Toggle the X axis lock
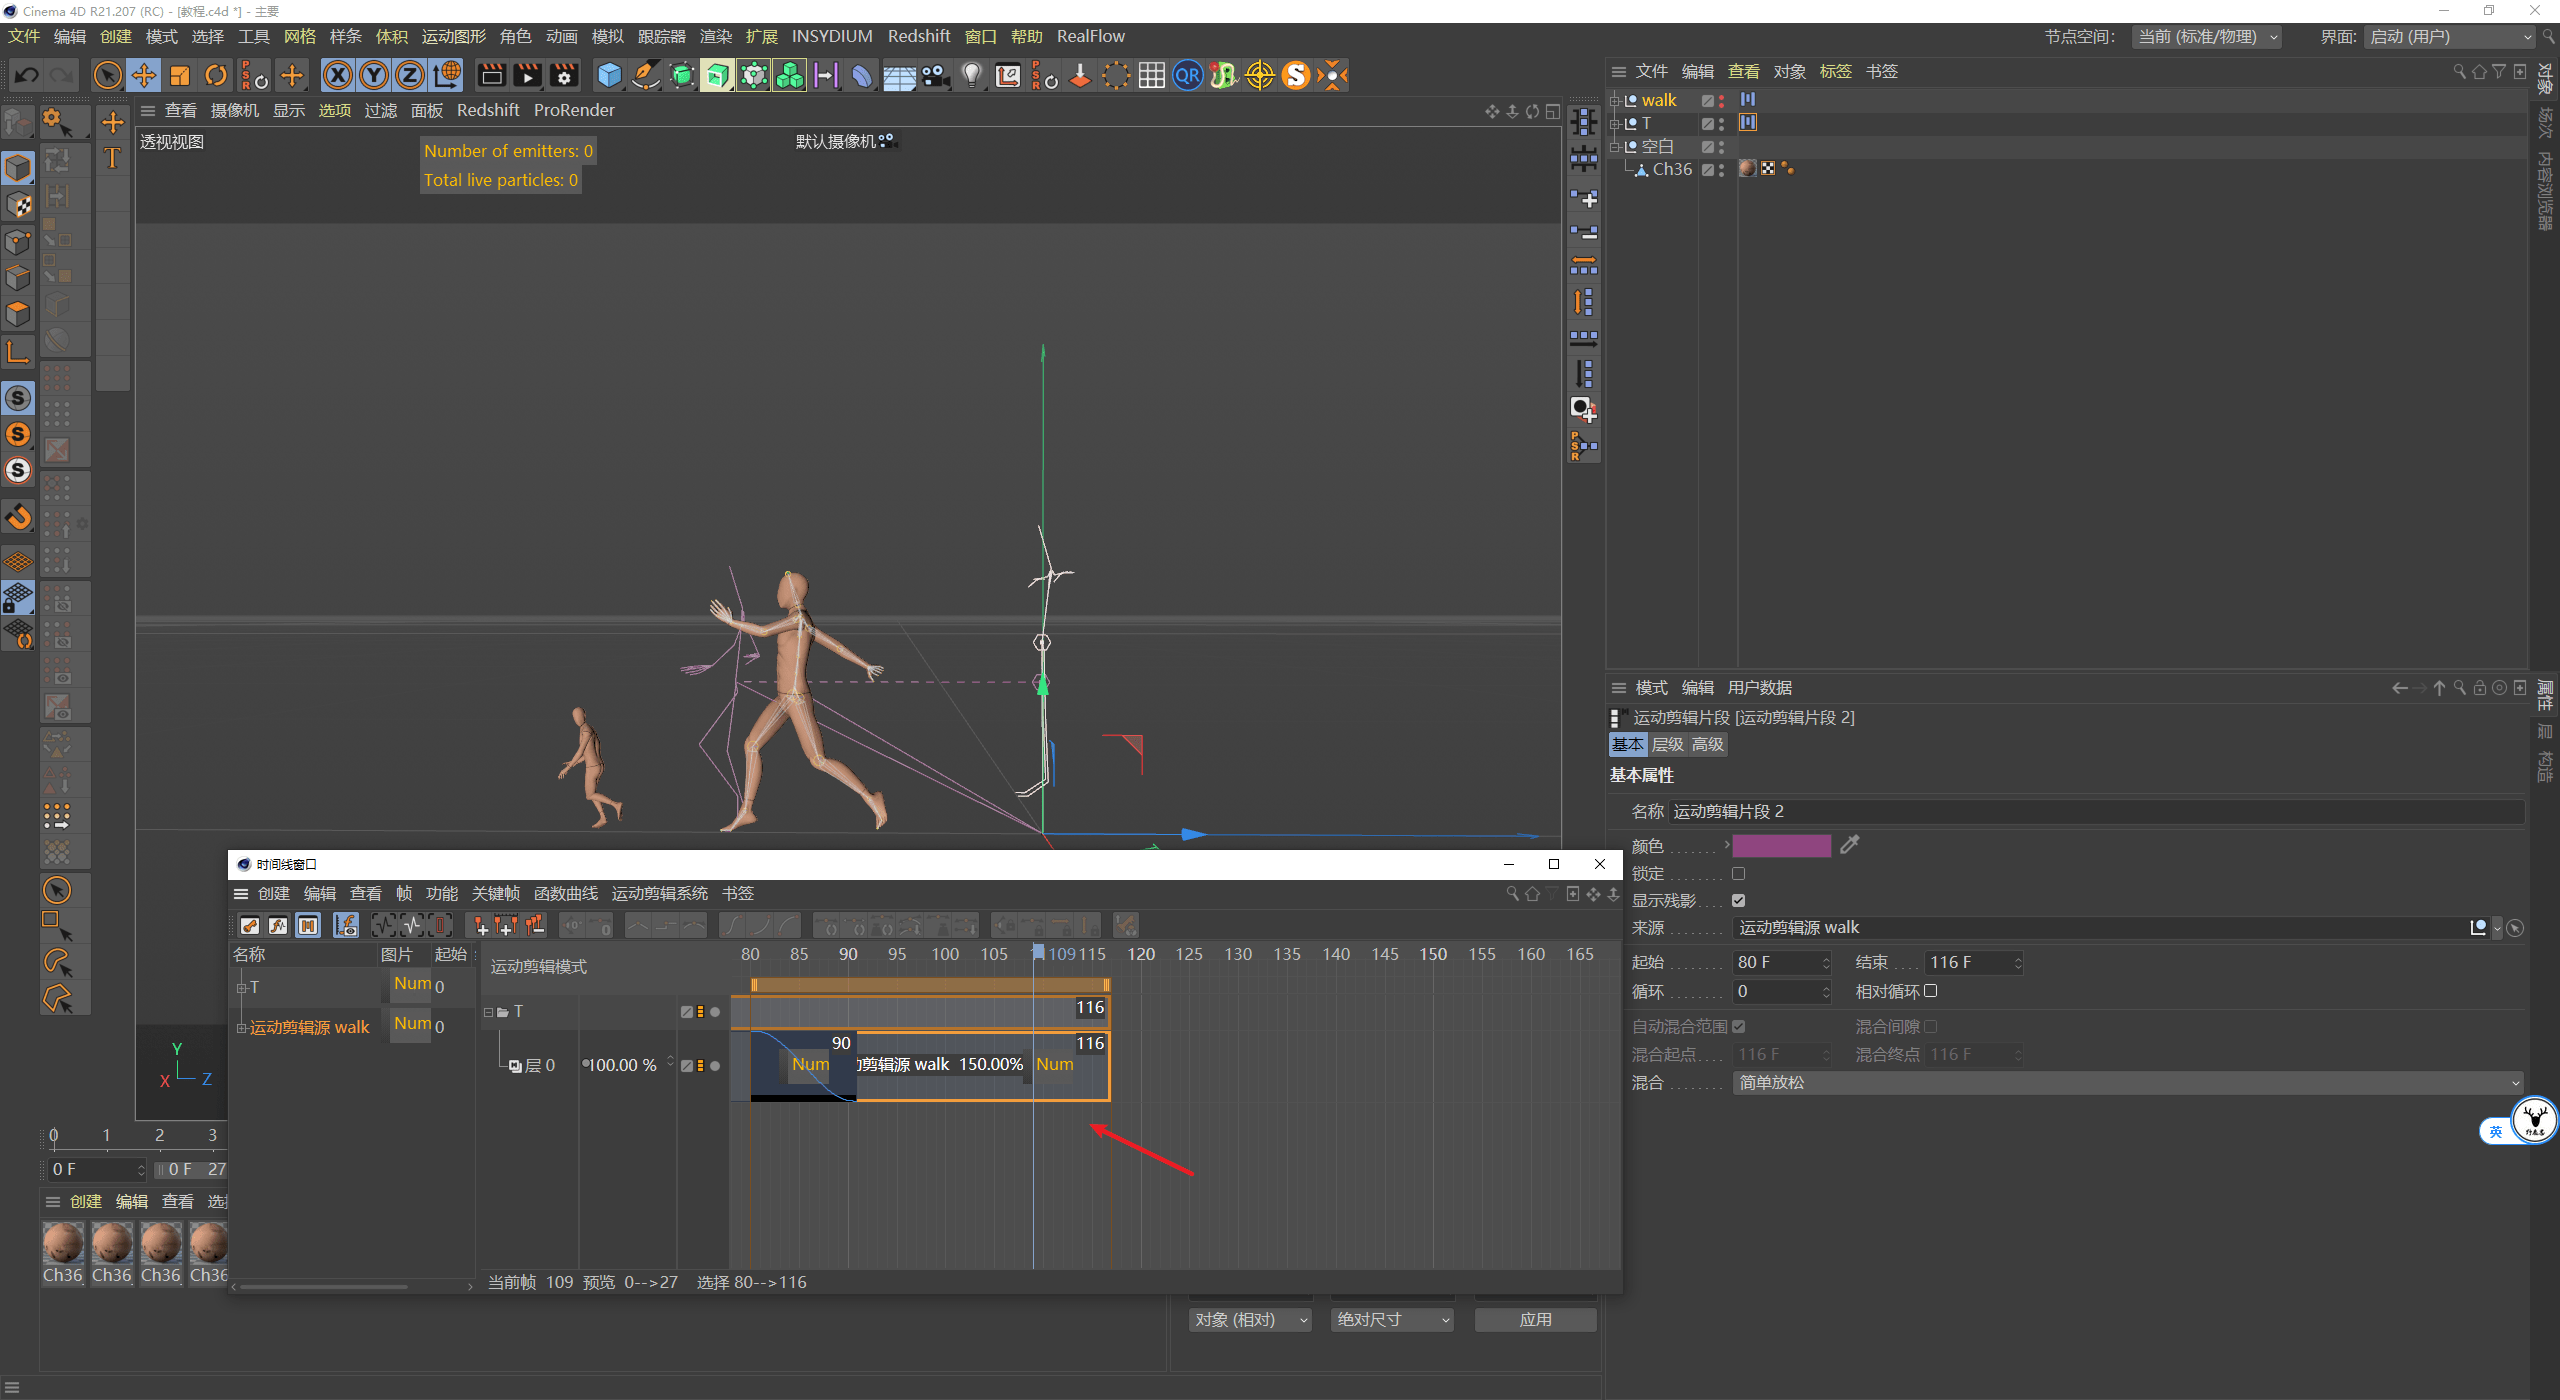Viewport: 2560px width, 1400px height. [x=338, y=75]
